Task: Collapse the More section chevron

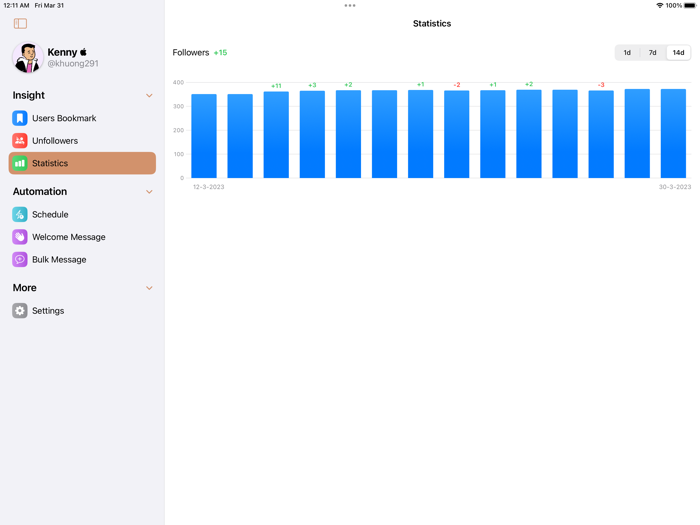Action: 150,288
